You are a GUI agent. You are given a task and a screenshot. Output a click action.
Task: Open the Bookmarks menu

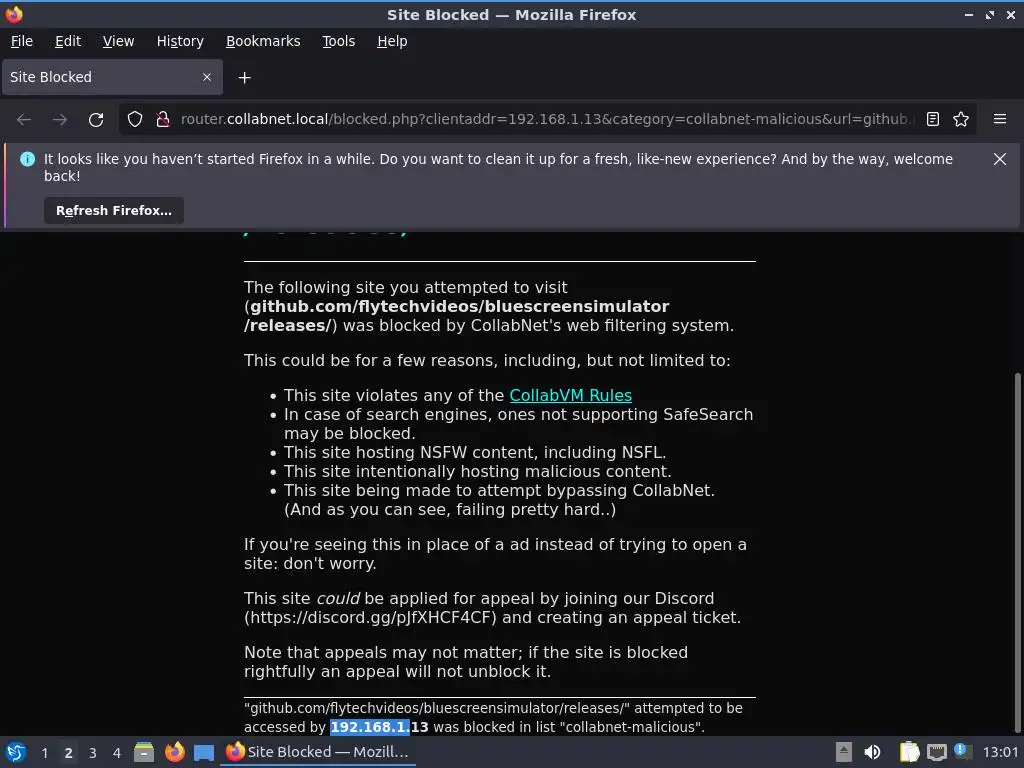coord(263,41)
